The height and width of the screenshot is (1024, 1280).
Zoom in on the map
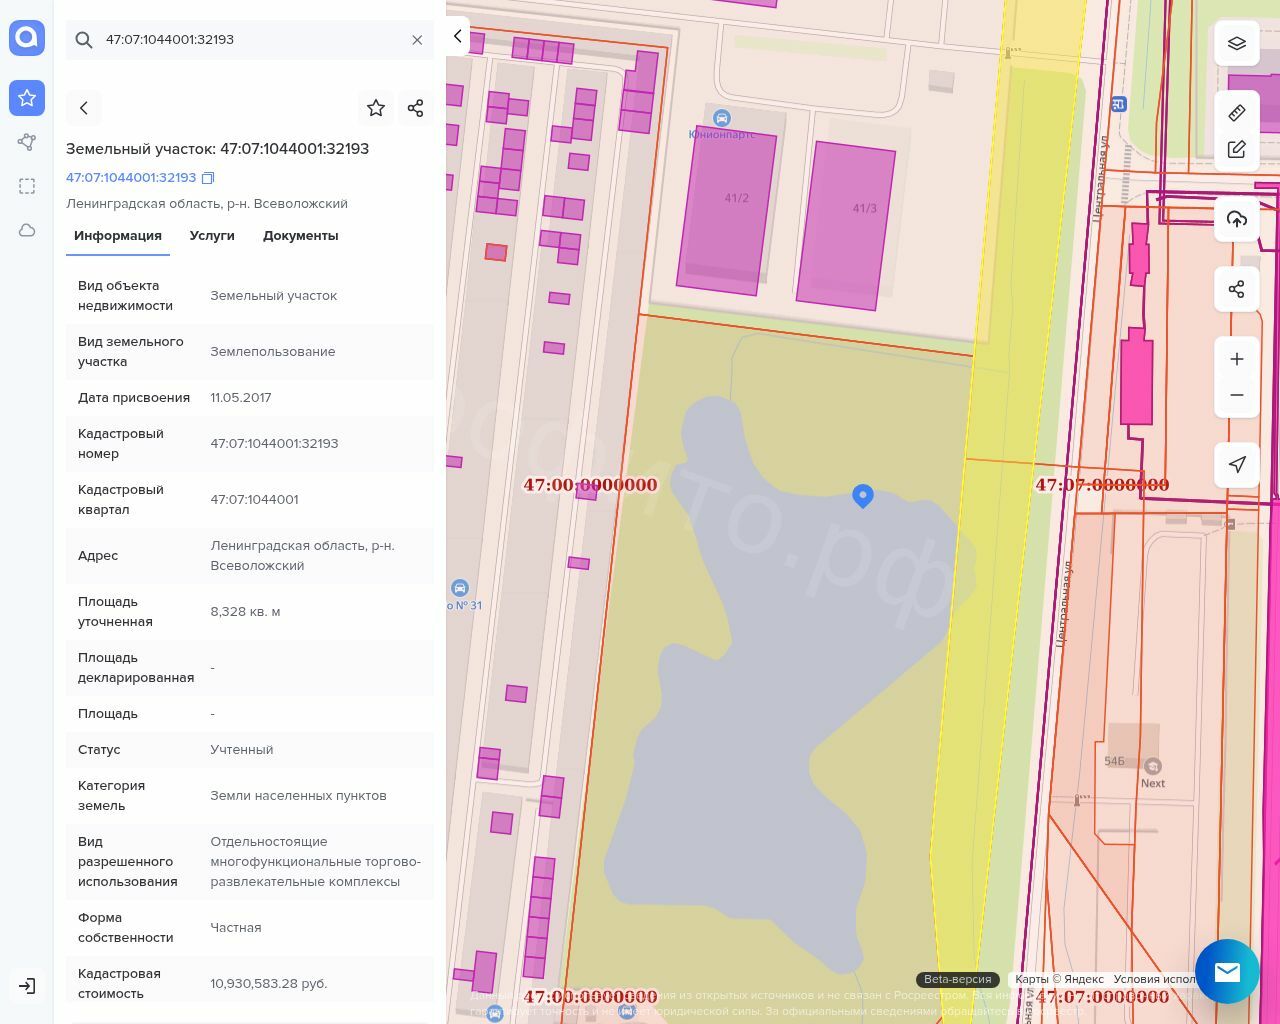coord(1237,359)
